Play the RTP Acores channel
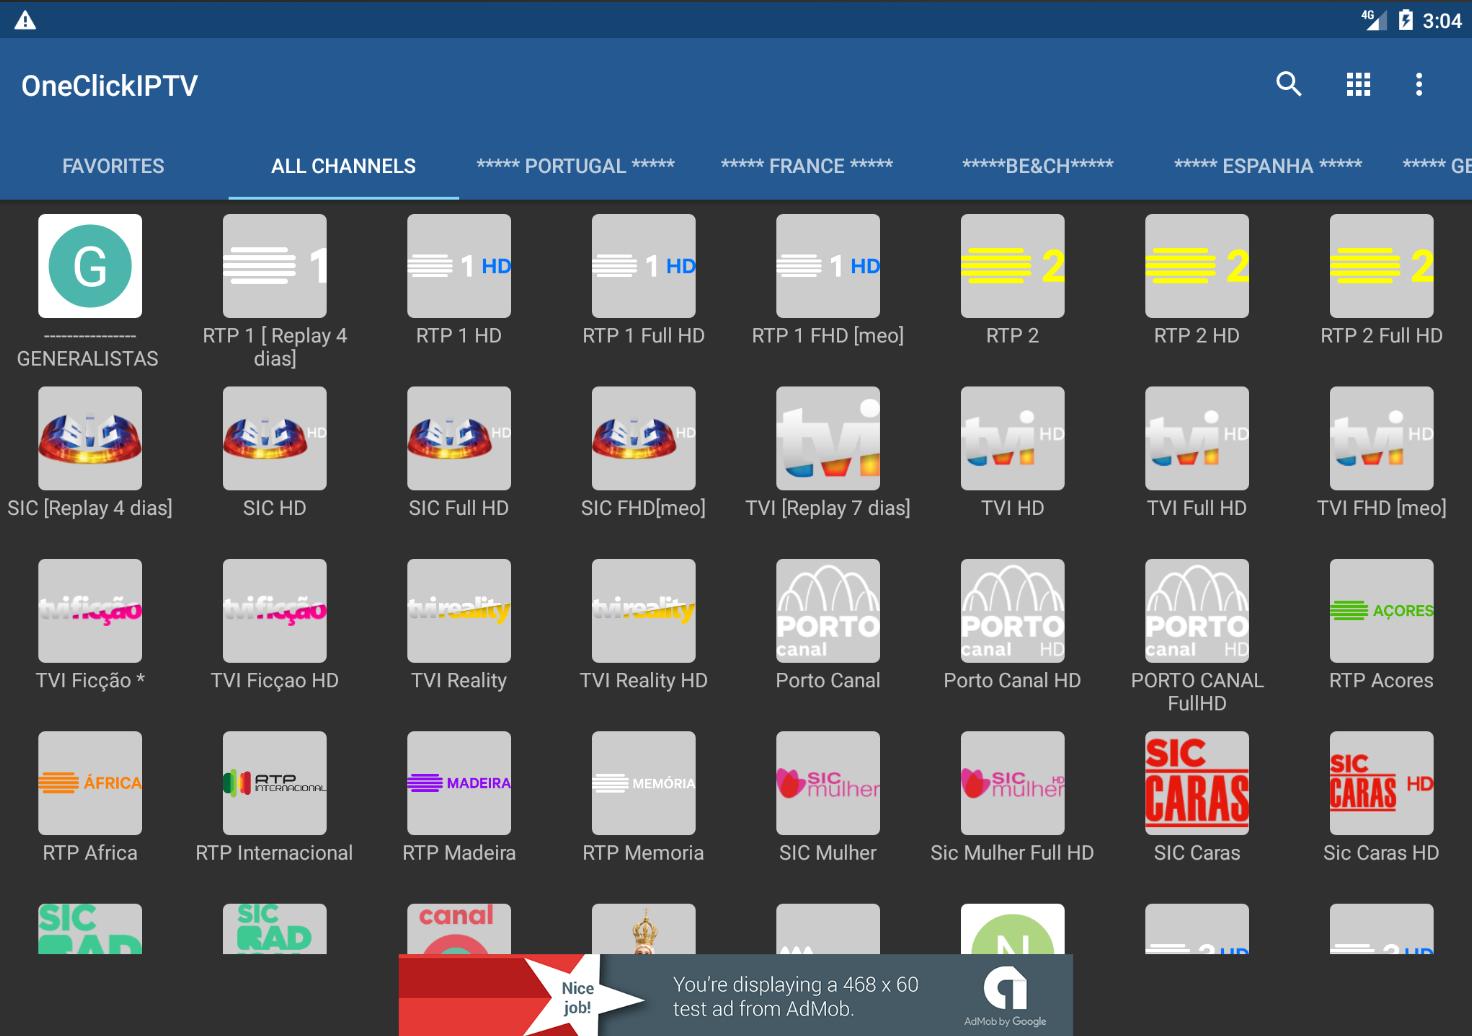1472x1036 pixels. point(1382,610)
